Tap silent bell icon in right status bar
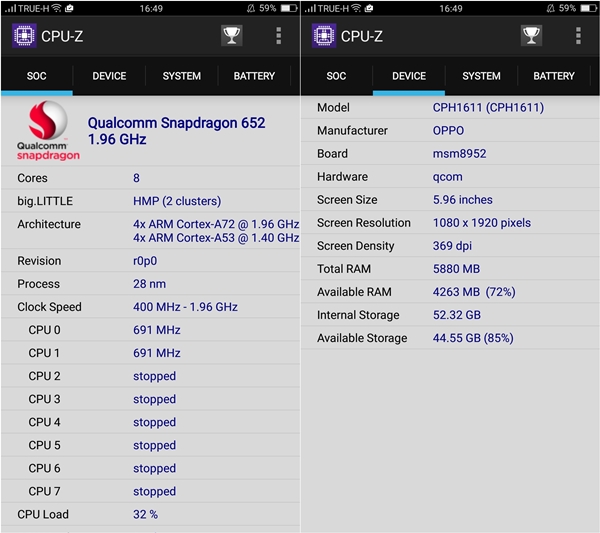This screenshot has width=600, height=533. point(550,8)
